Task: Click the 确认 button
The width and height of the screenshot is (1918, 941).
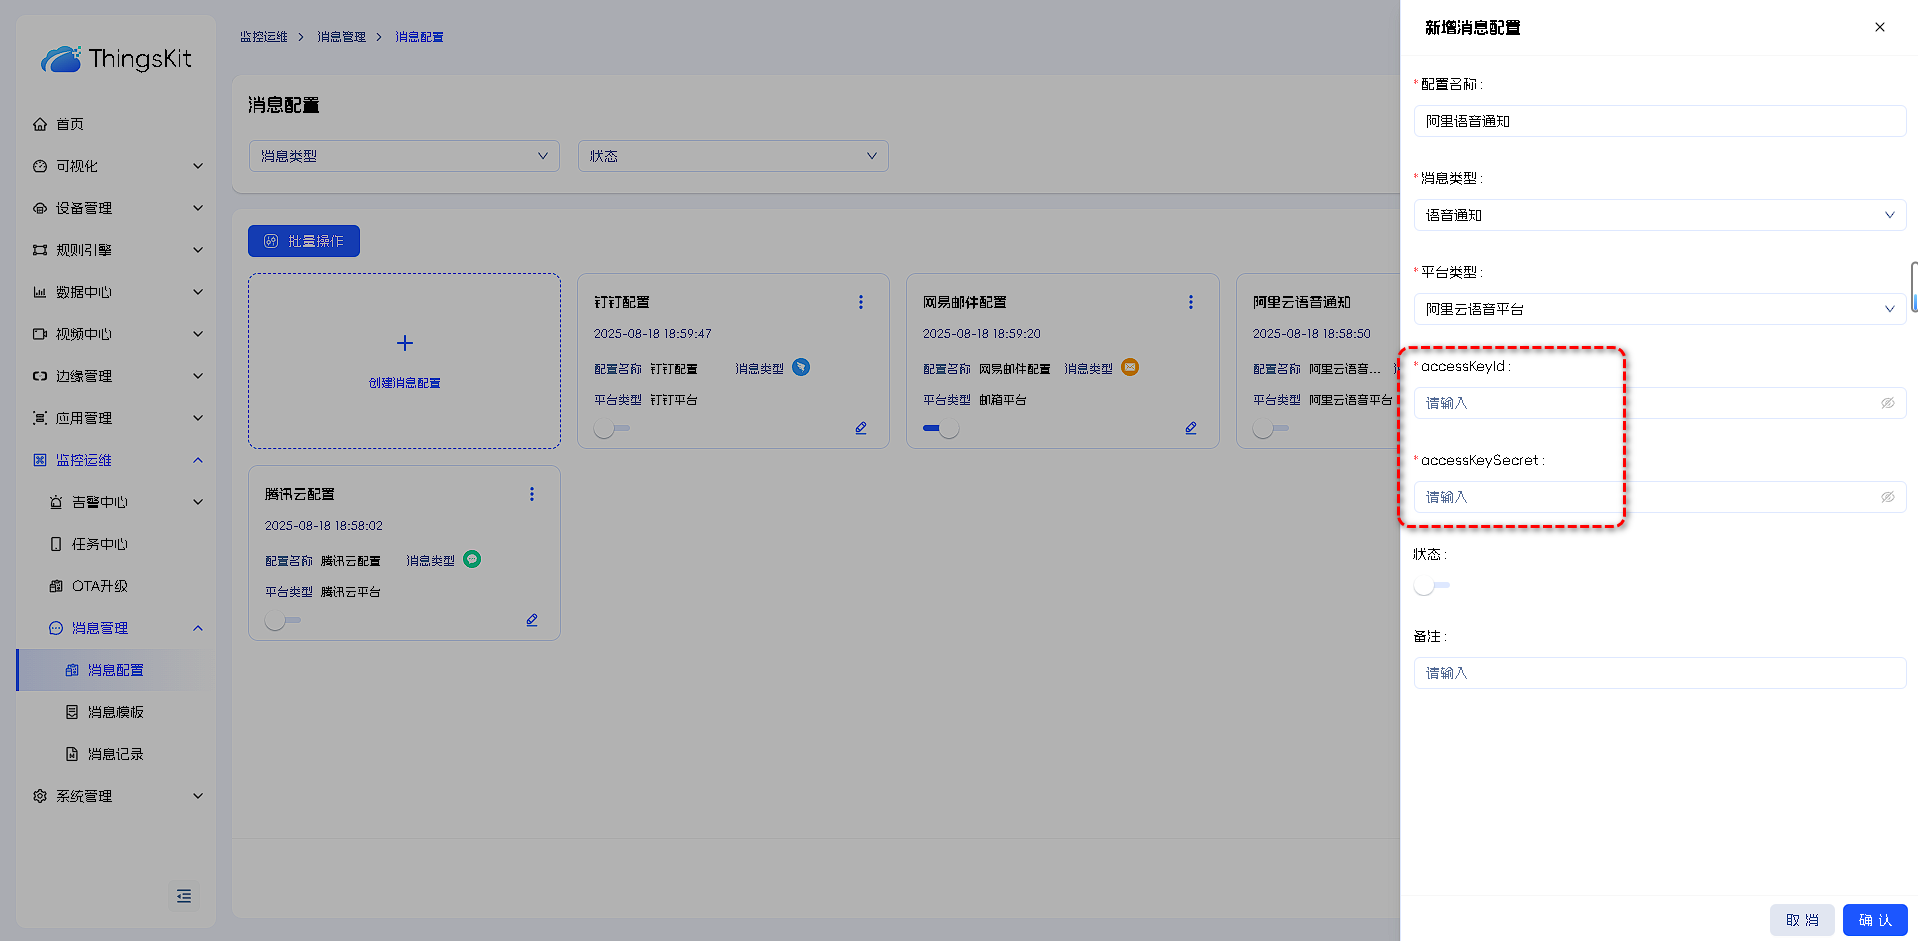Action: tap(1874, 920)
